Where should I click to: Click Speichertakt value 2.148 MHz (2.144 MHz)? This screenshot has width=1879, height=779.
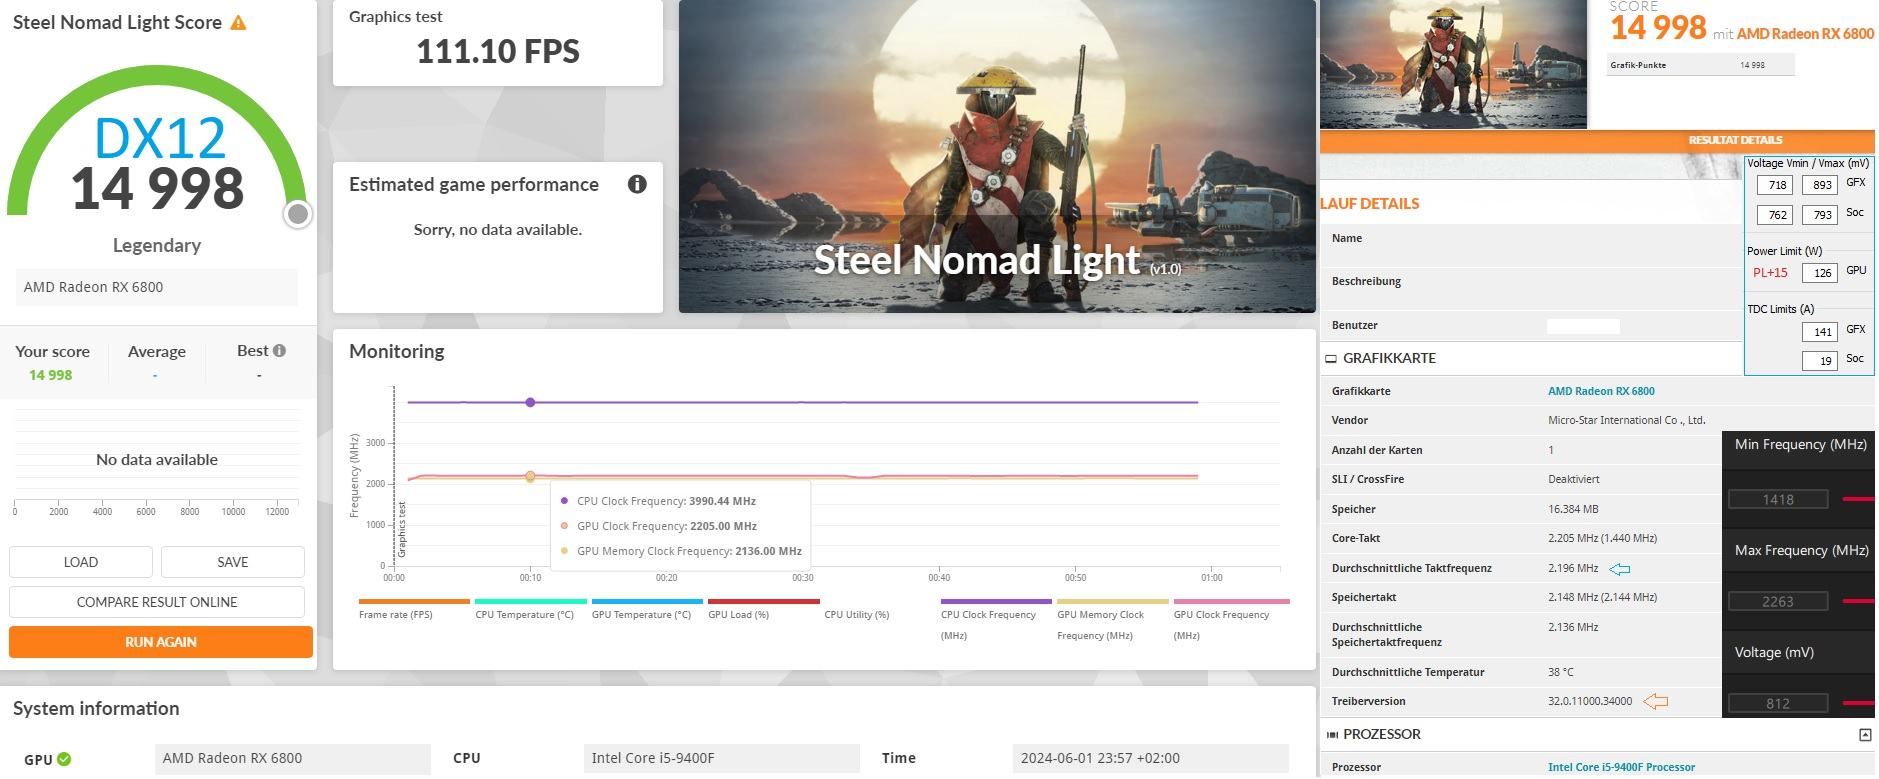(x=1602, y=597)
